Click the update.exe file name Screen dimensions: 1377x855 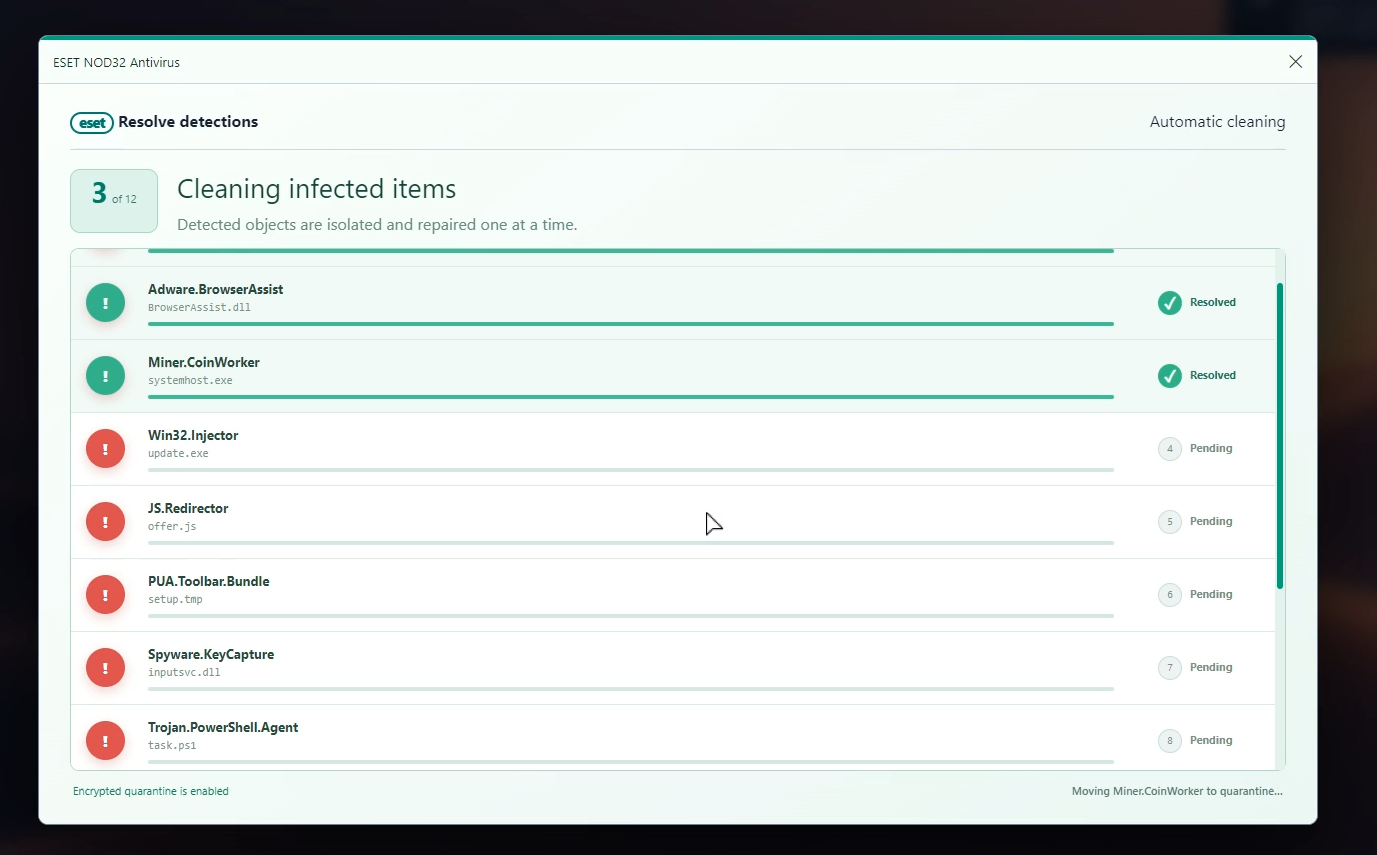[x=178, y=454]
